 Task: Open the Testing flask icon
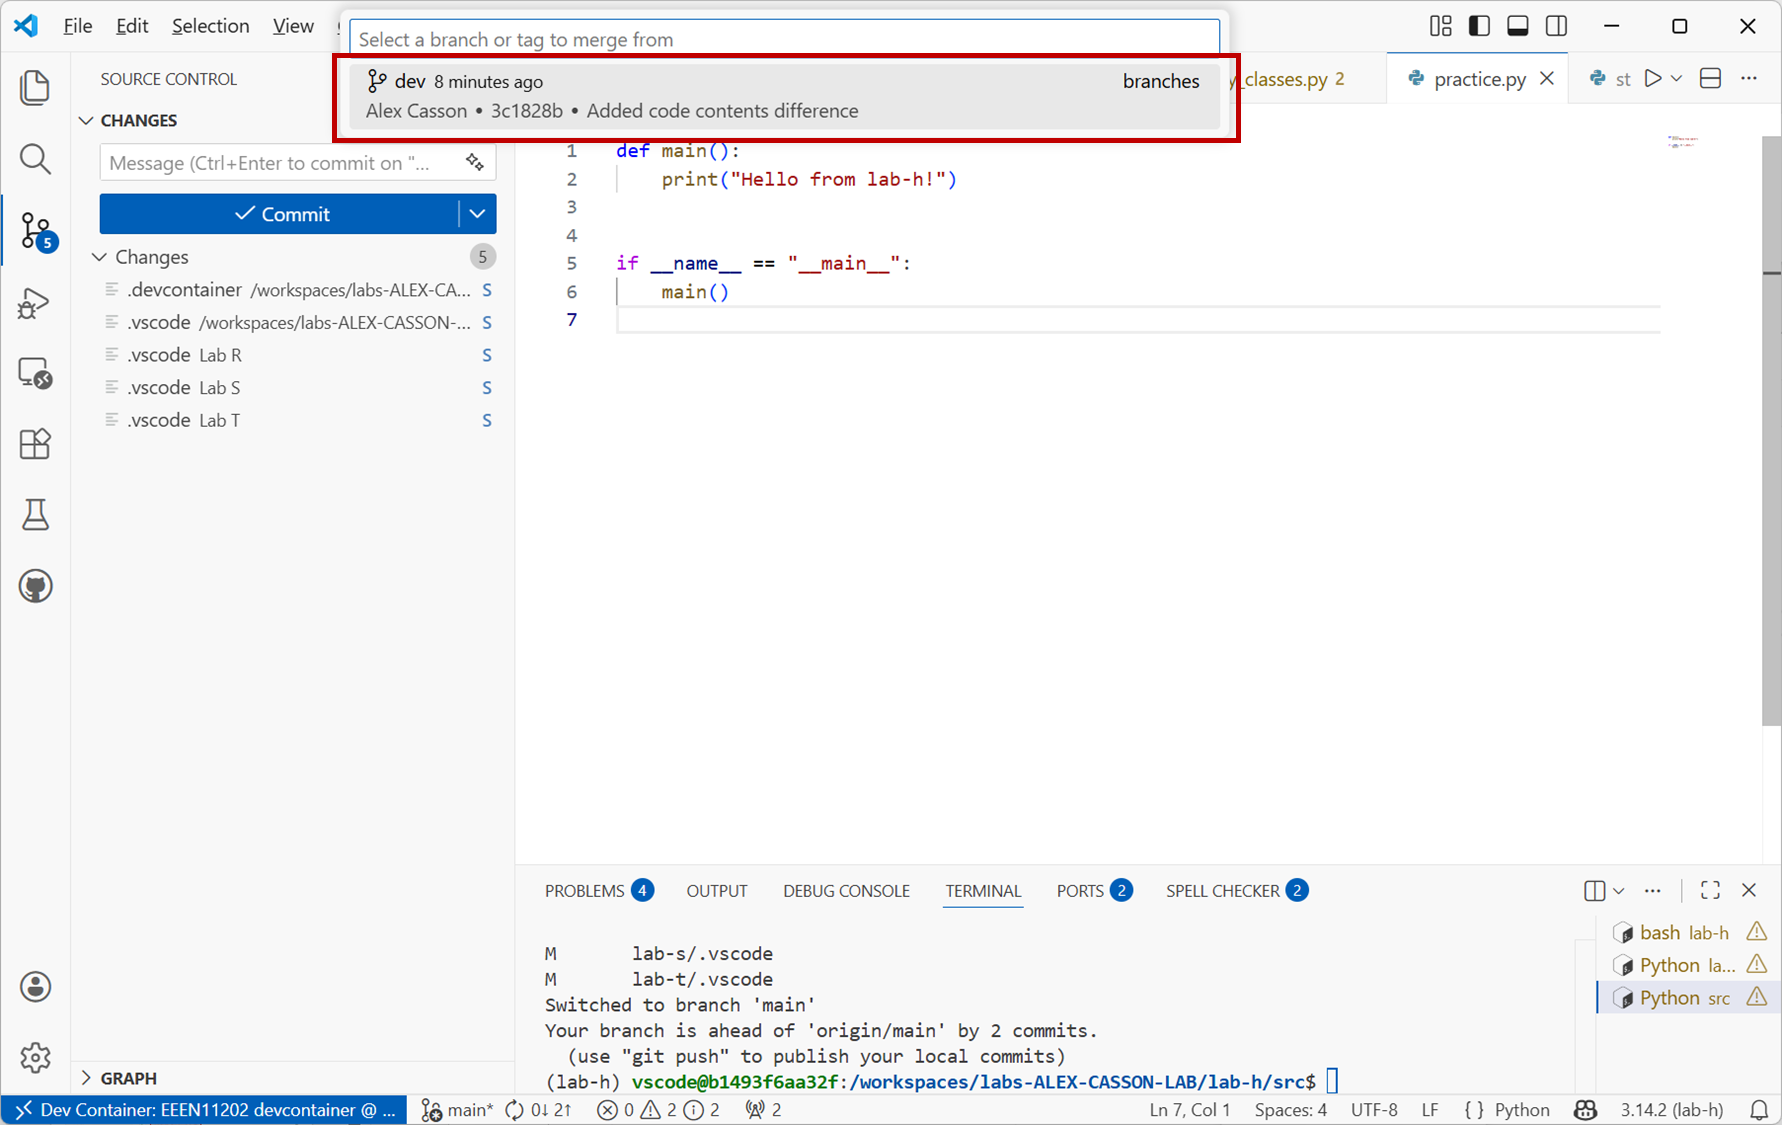click(35, 515)
